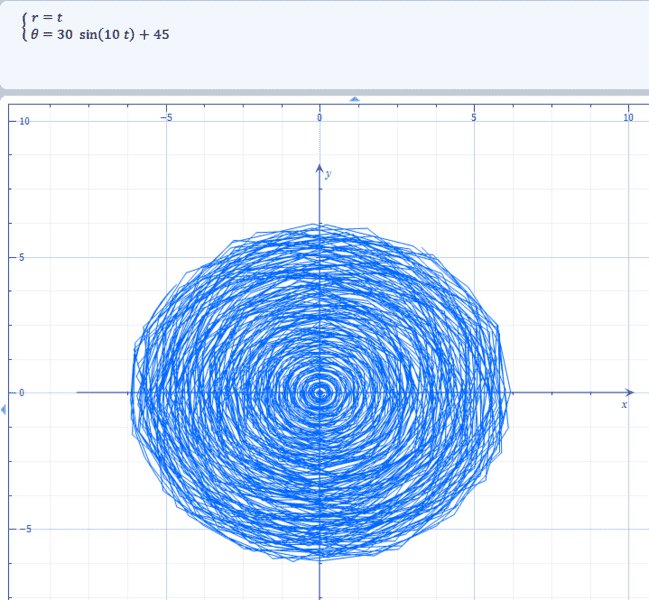The width and height of the screenshot is (649, 600).
Task: Click the spiral center at origin
Action: coord(320,392)
